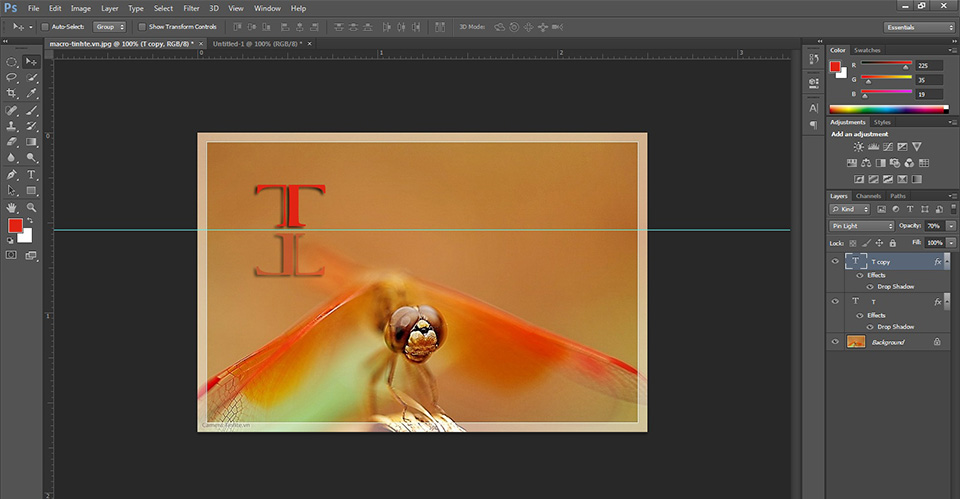Choose the Hand tool in toolbar
The image size is (960, 499).
pyautogui.click(x=12, y=208)
